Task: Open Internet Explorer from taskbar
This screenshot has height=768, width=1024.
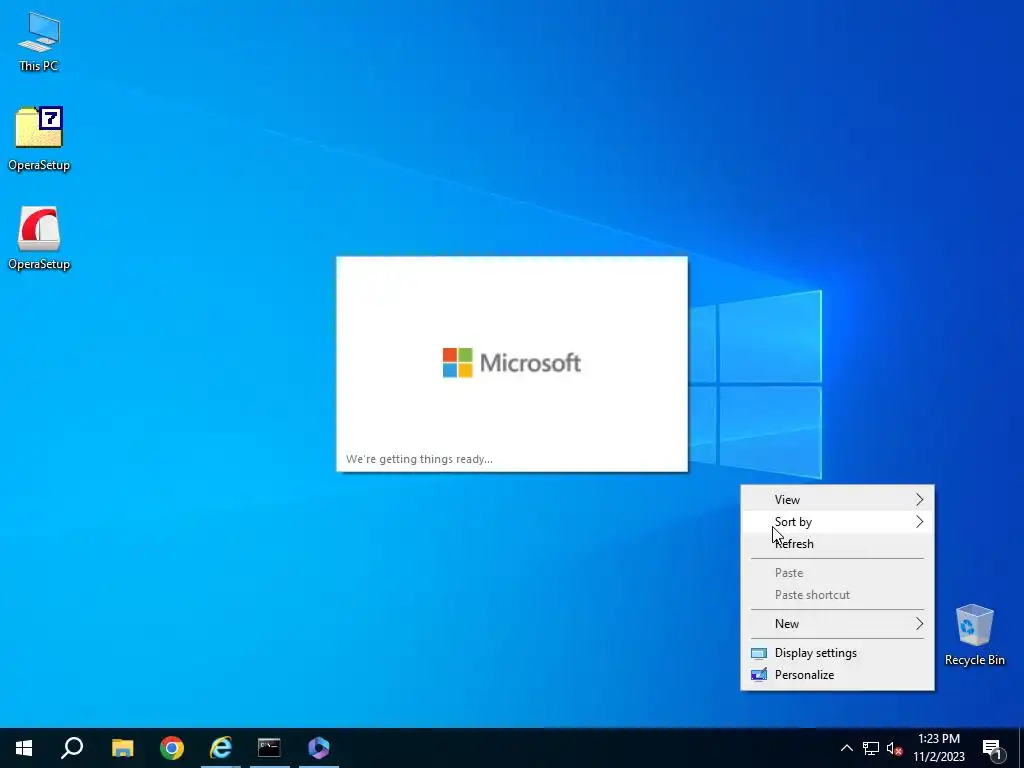Action: click(221, 748)
